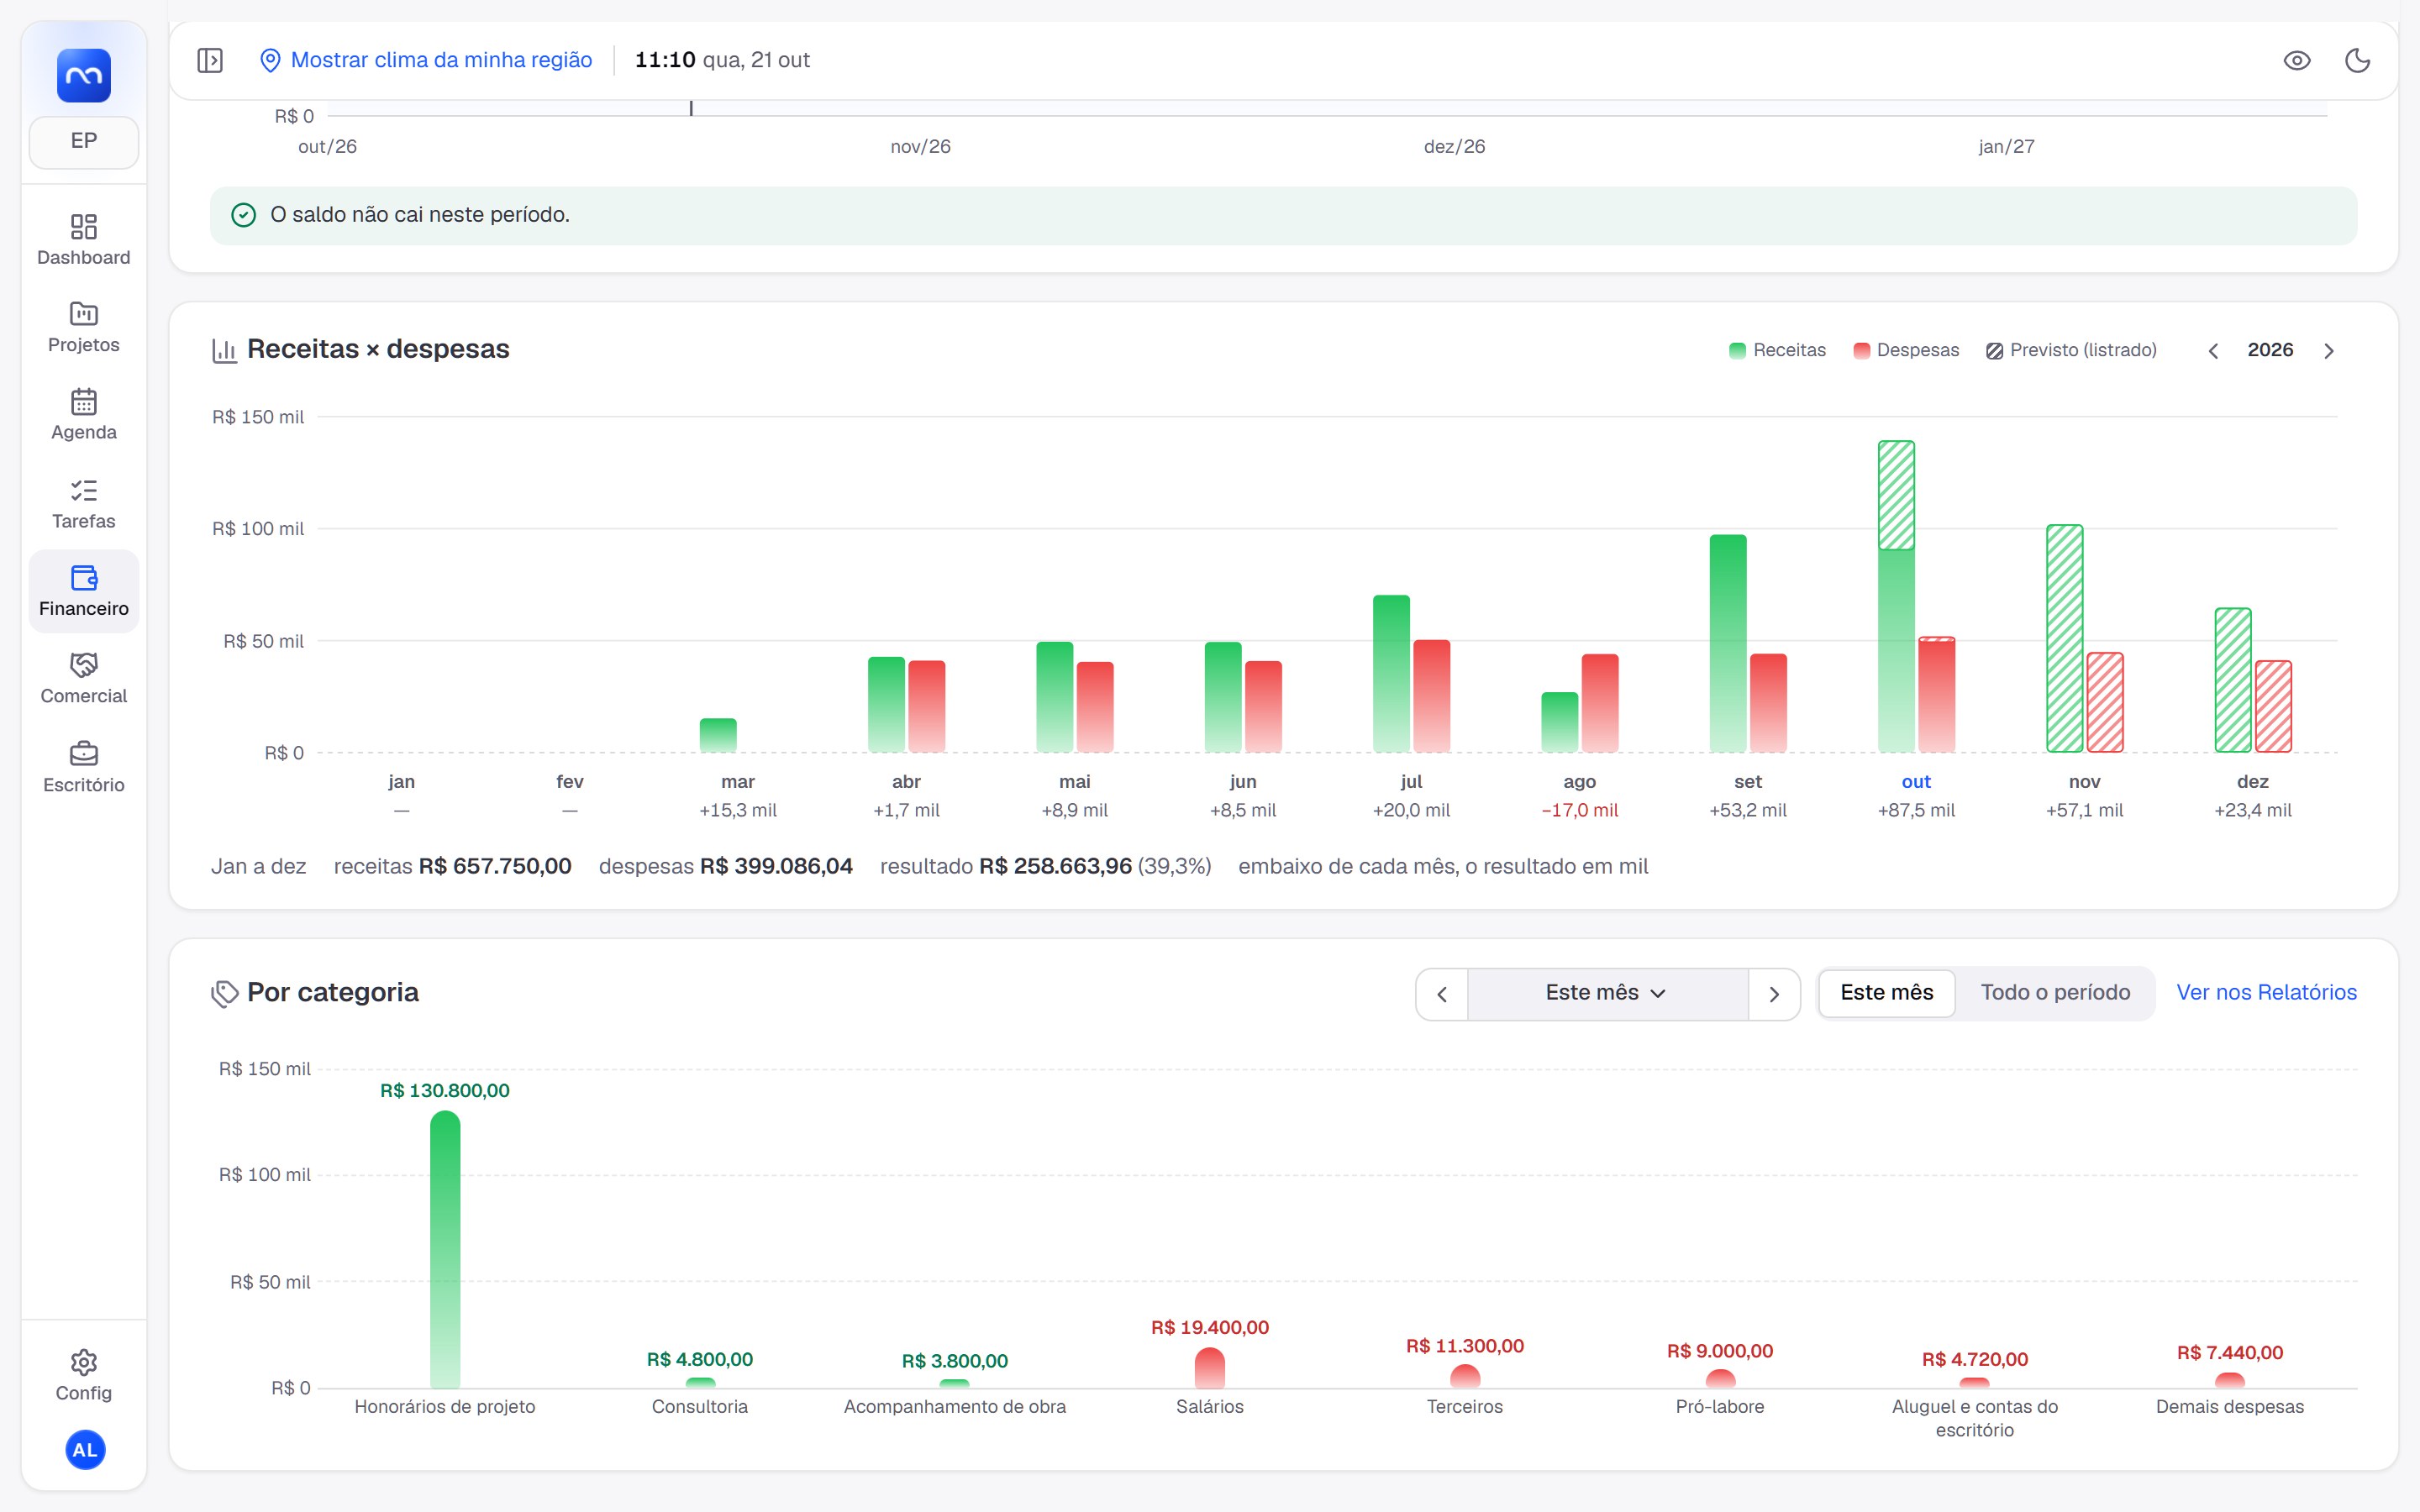The image size is (2420, 1512).
Task: Open the Tarefas checklist section
Action: [x=84, y=504]
